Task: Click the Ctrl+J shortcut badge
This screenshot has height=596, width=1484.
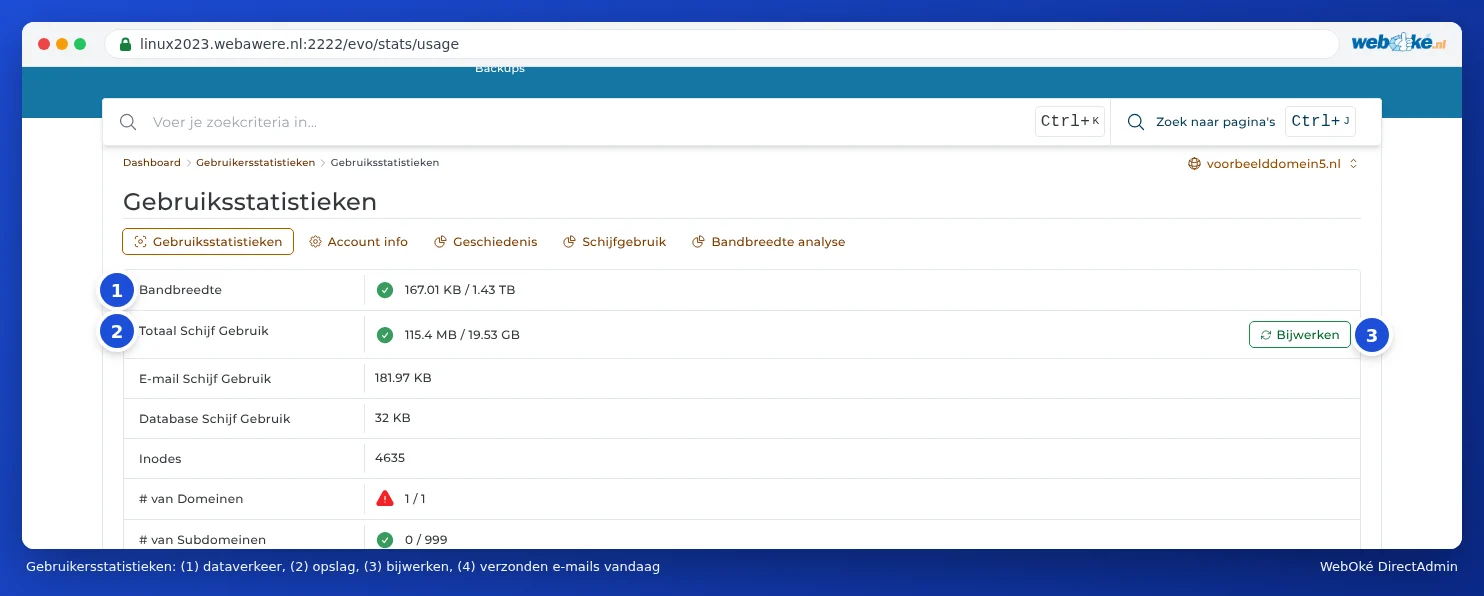Action: [x=1320, y=122]
